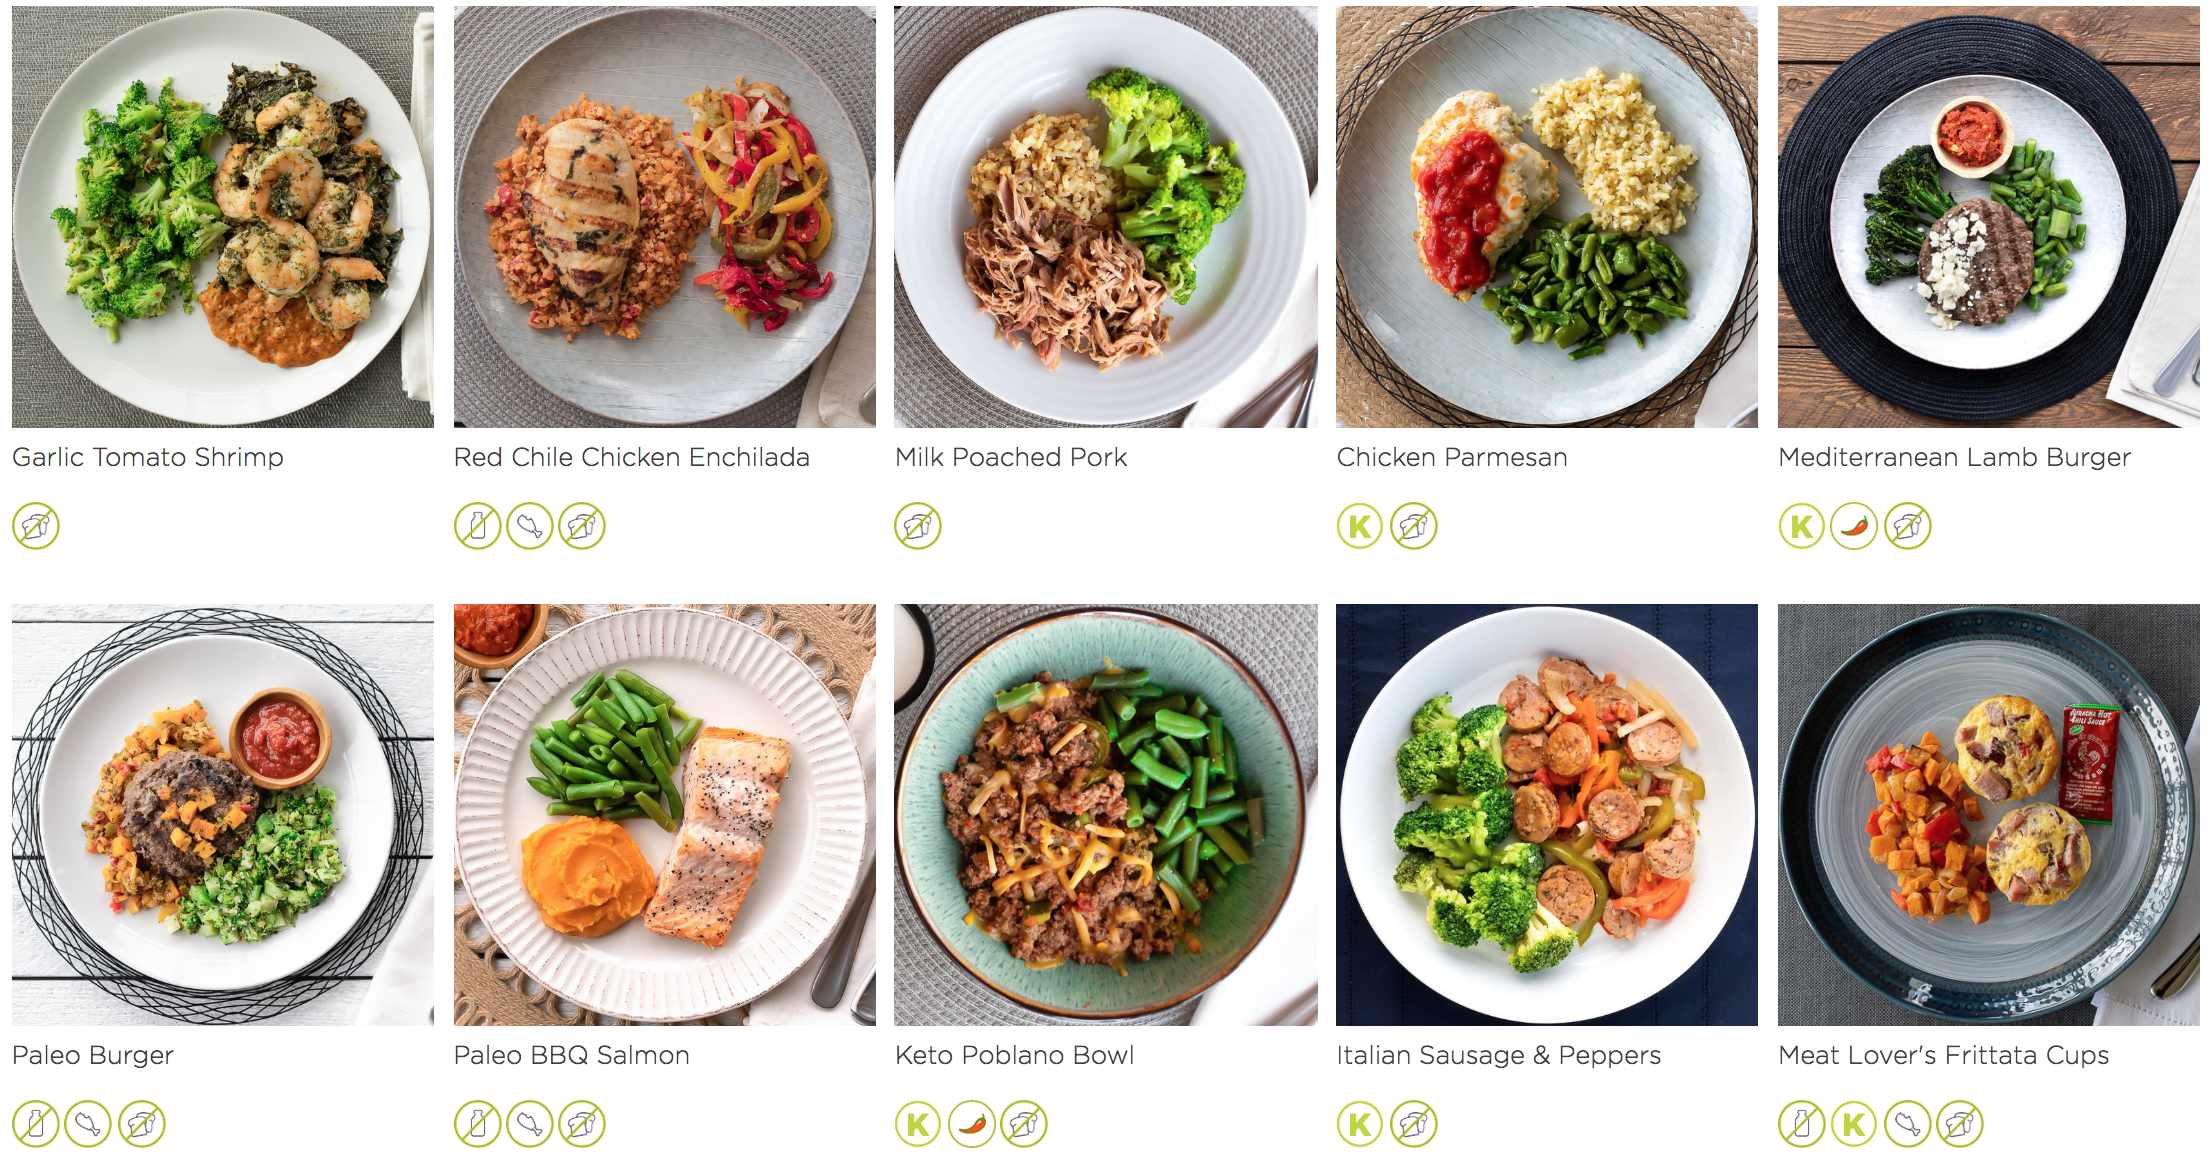The image size is (2212, 1158).
Task: Click the paleo drumstick icon under Paleo BBQ Salmon
Action: coord(530,1124)
